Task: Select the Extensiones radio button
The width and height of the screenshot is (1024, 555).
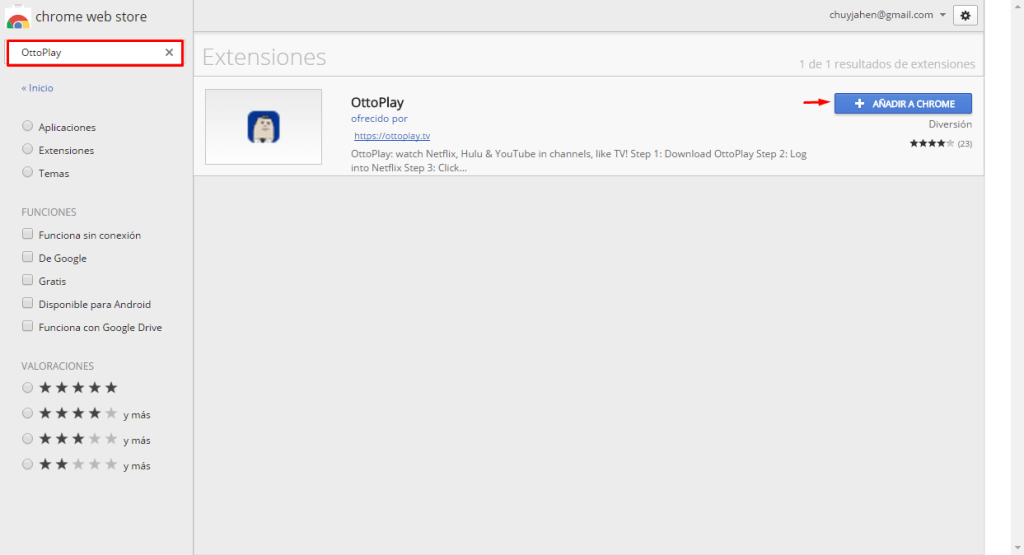Action: 27,149
